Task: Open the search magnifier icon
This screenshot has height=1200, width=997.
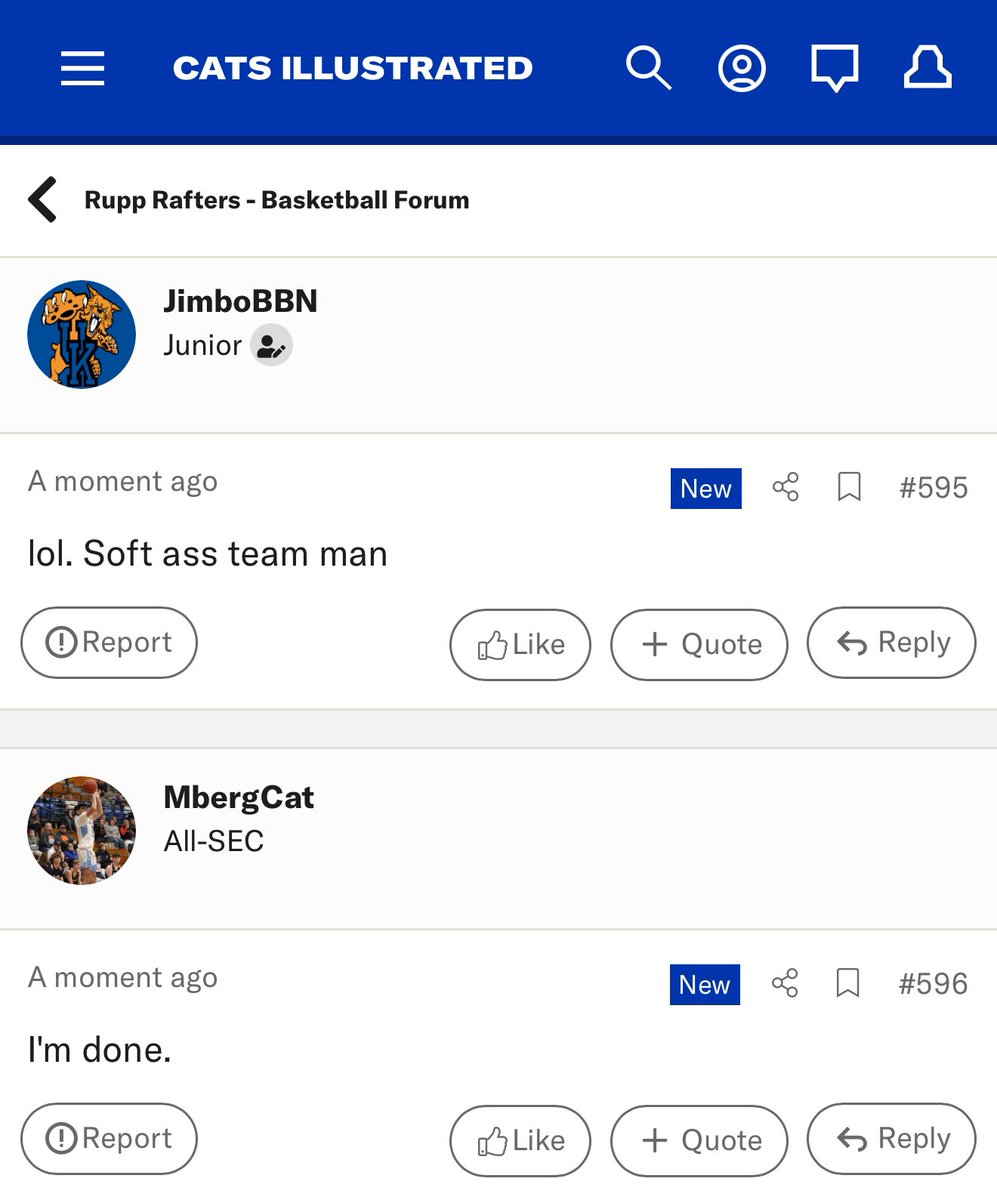Action: [648, 68]
